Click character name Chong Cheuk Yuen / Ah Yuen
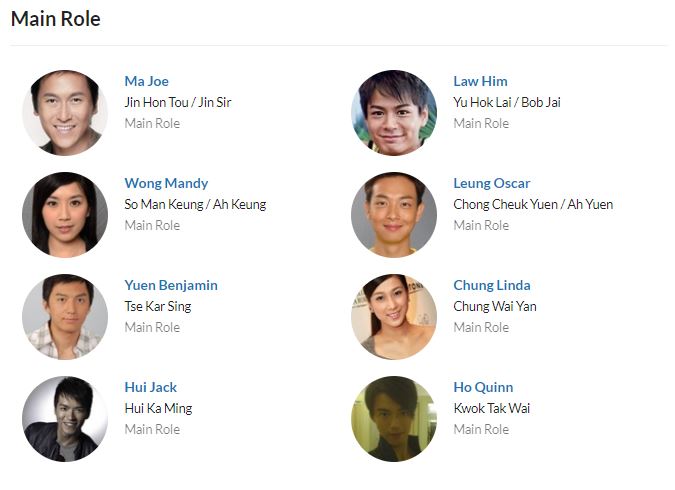Viewport: 675px width, 490px height. [x=533, y=204]
